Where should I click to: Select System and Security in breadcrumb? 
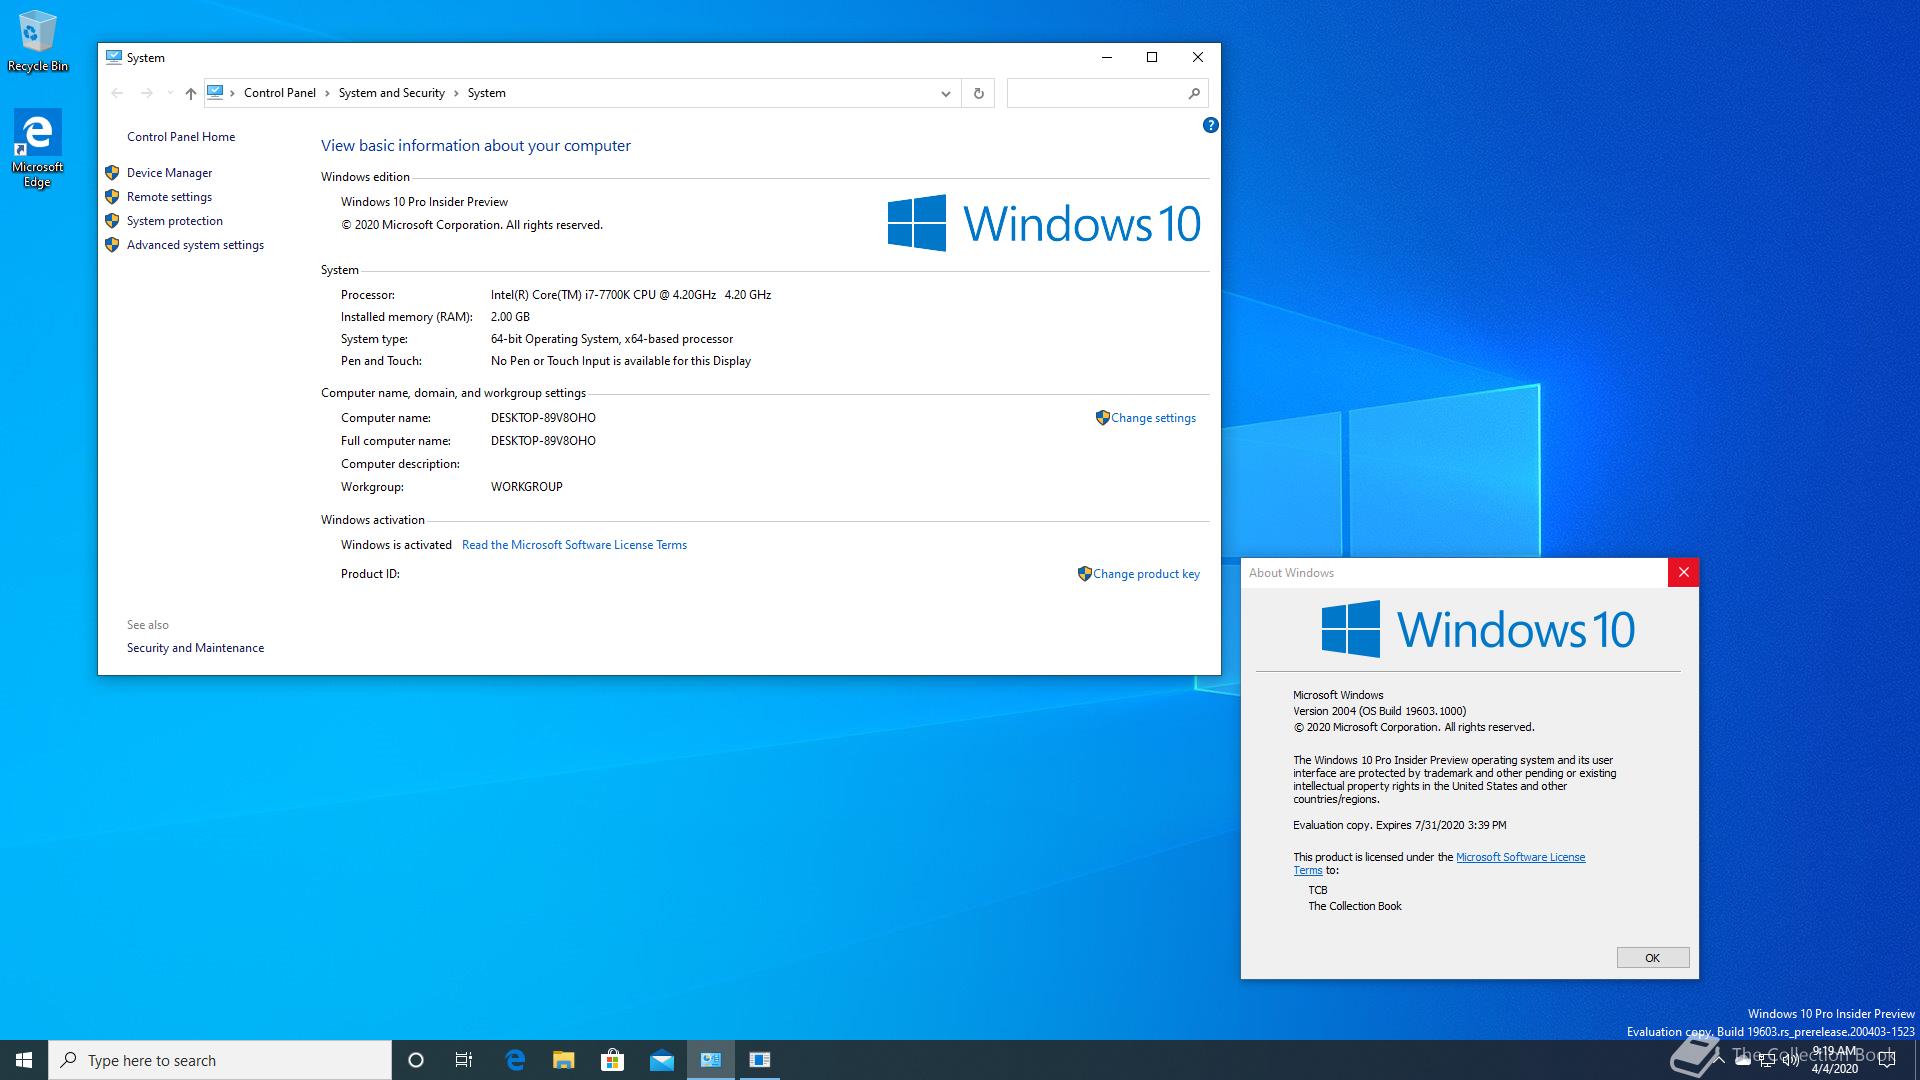pyautogui.click(x=392, y=93)
